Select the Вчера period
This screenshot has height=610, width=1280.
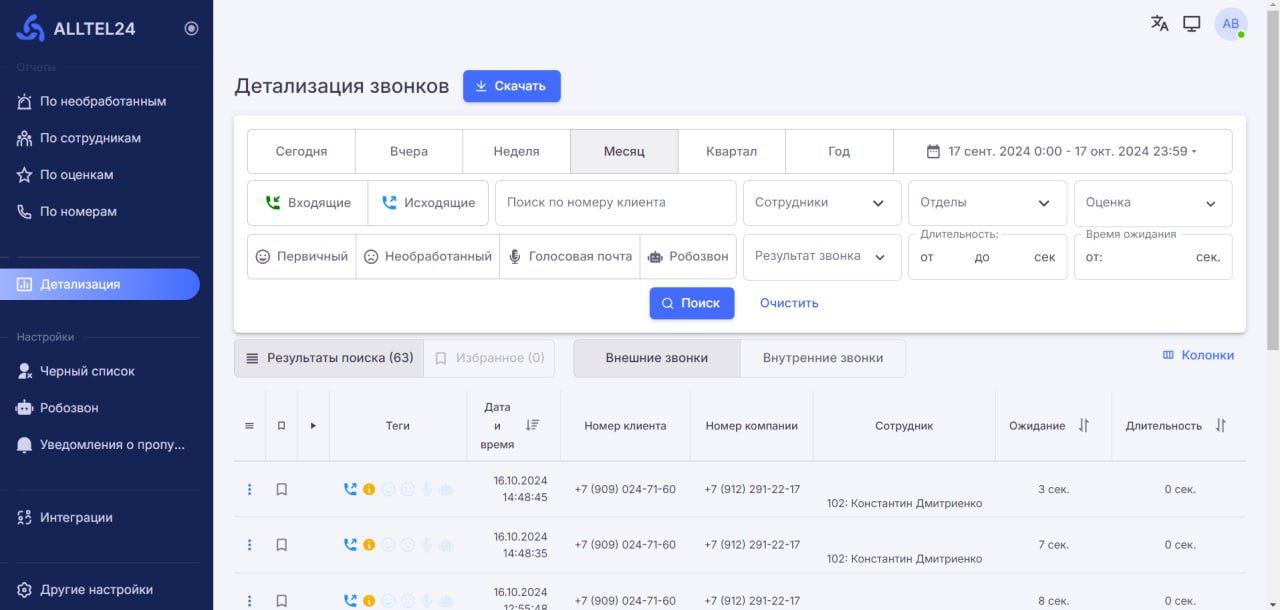409,152
